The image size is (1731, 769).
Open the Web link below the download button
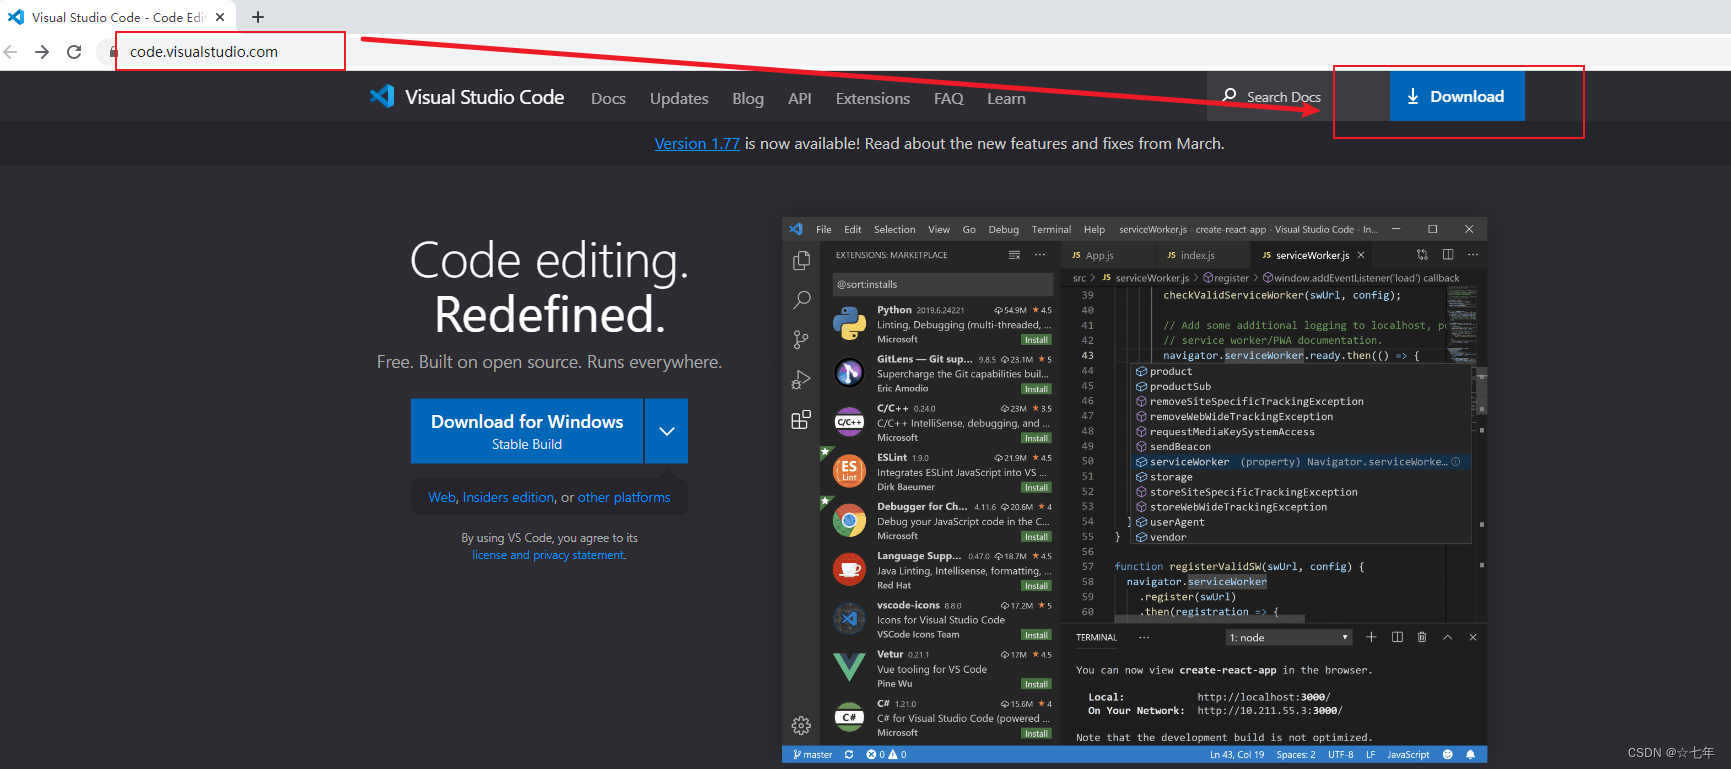tap(442, 497)
